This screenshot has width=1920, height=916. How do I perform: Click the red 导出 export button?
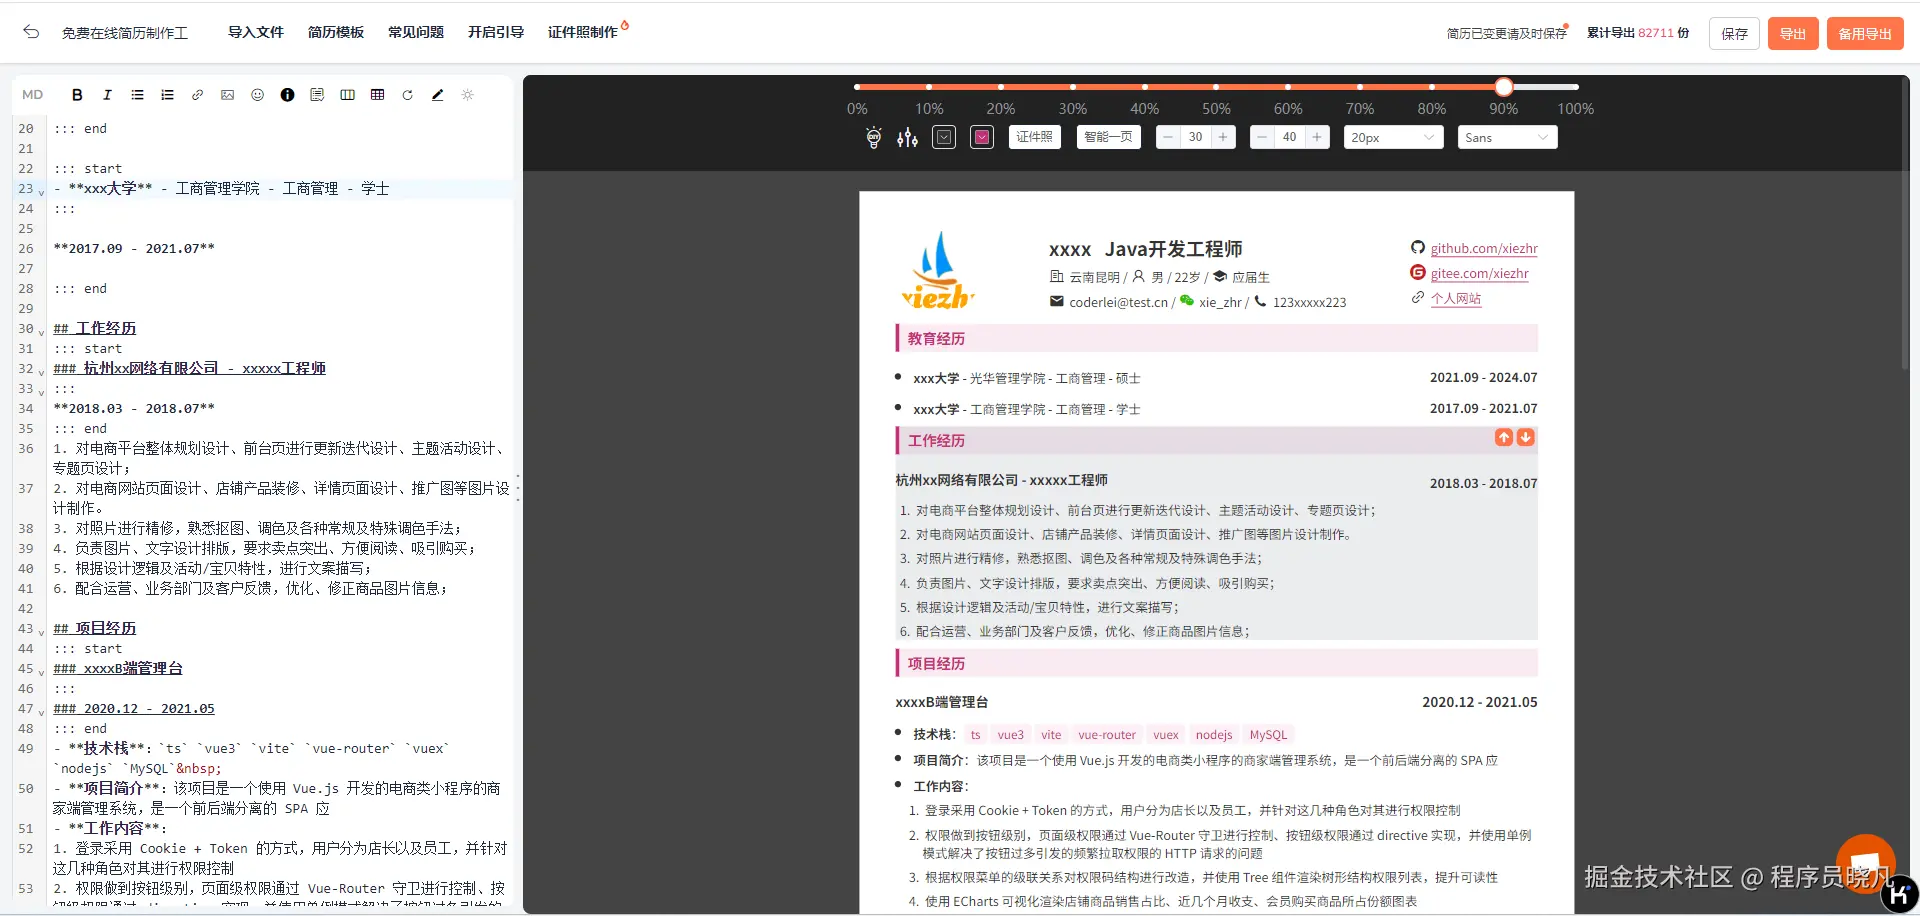click(x=1792, y=32)
